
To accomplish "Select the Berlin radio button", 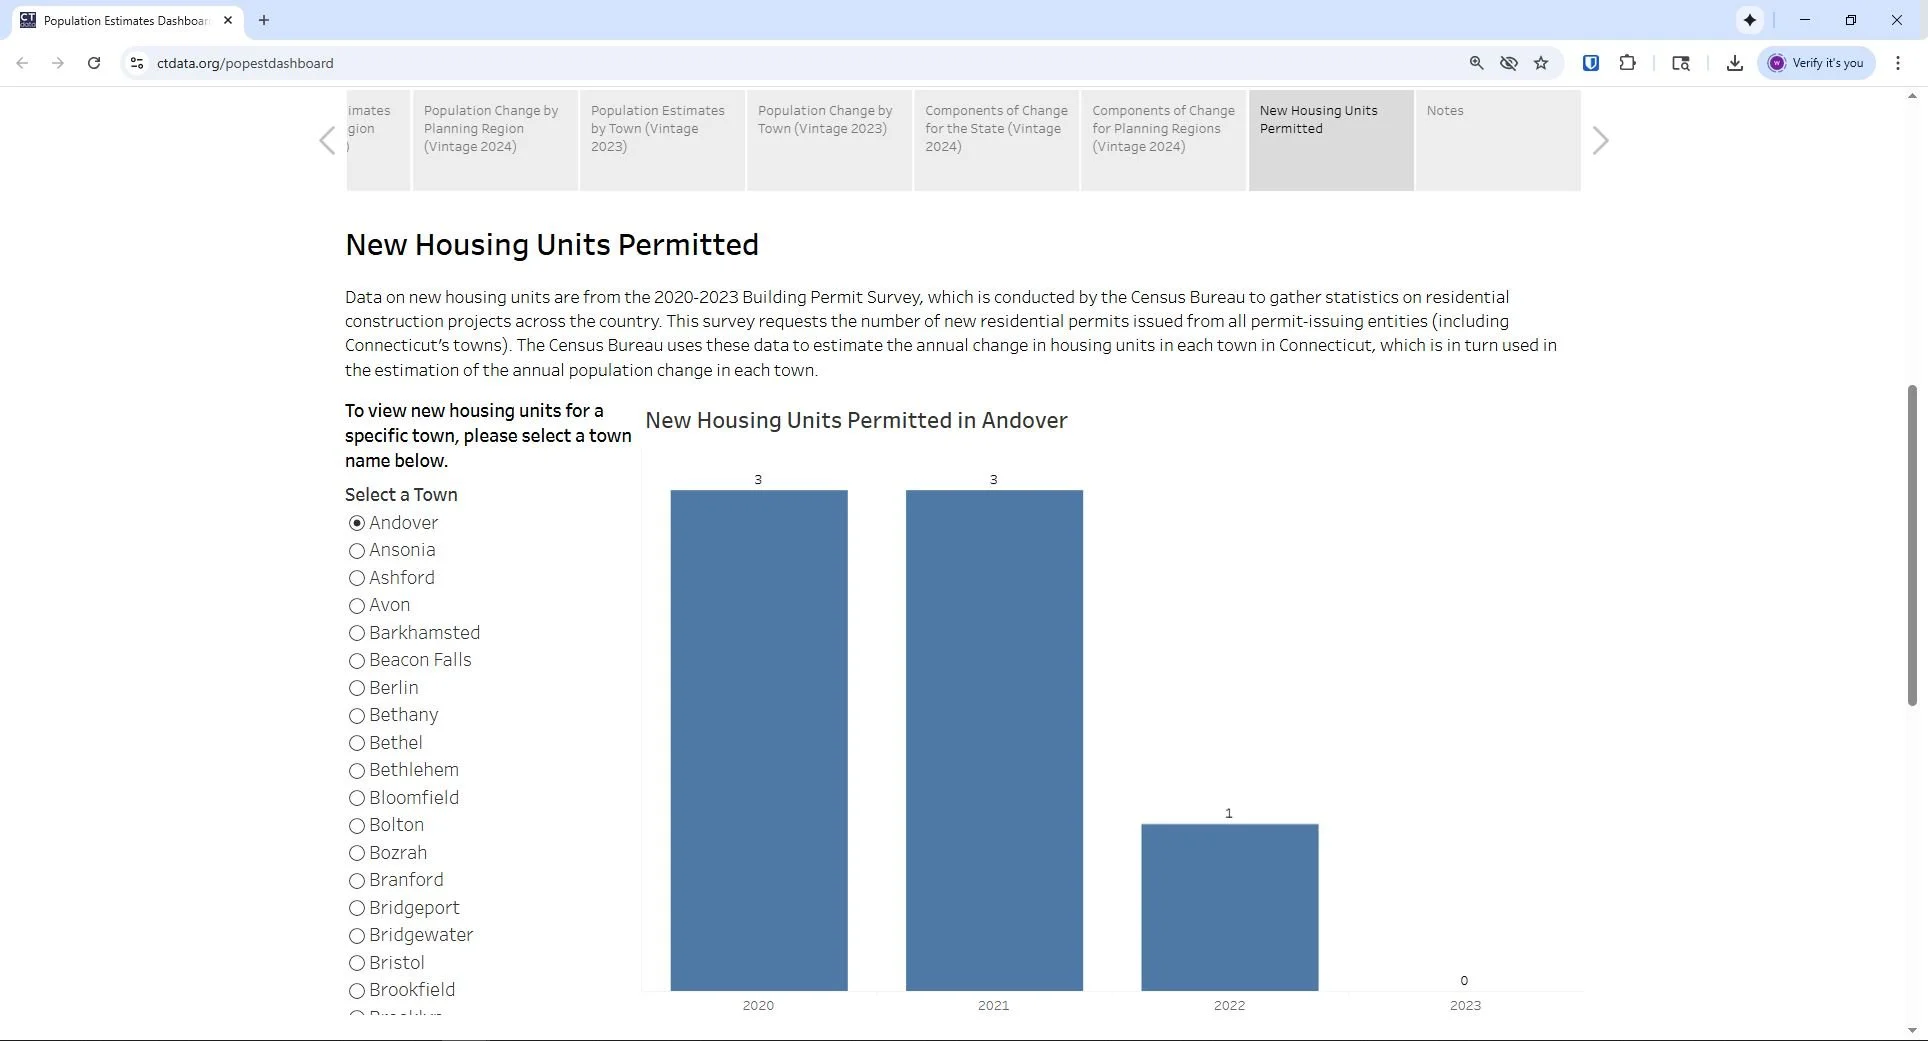I will (356, 688).
